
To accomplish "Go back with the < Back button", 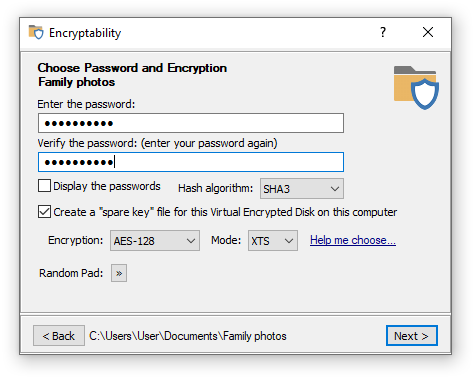I will click(59, 336).
